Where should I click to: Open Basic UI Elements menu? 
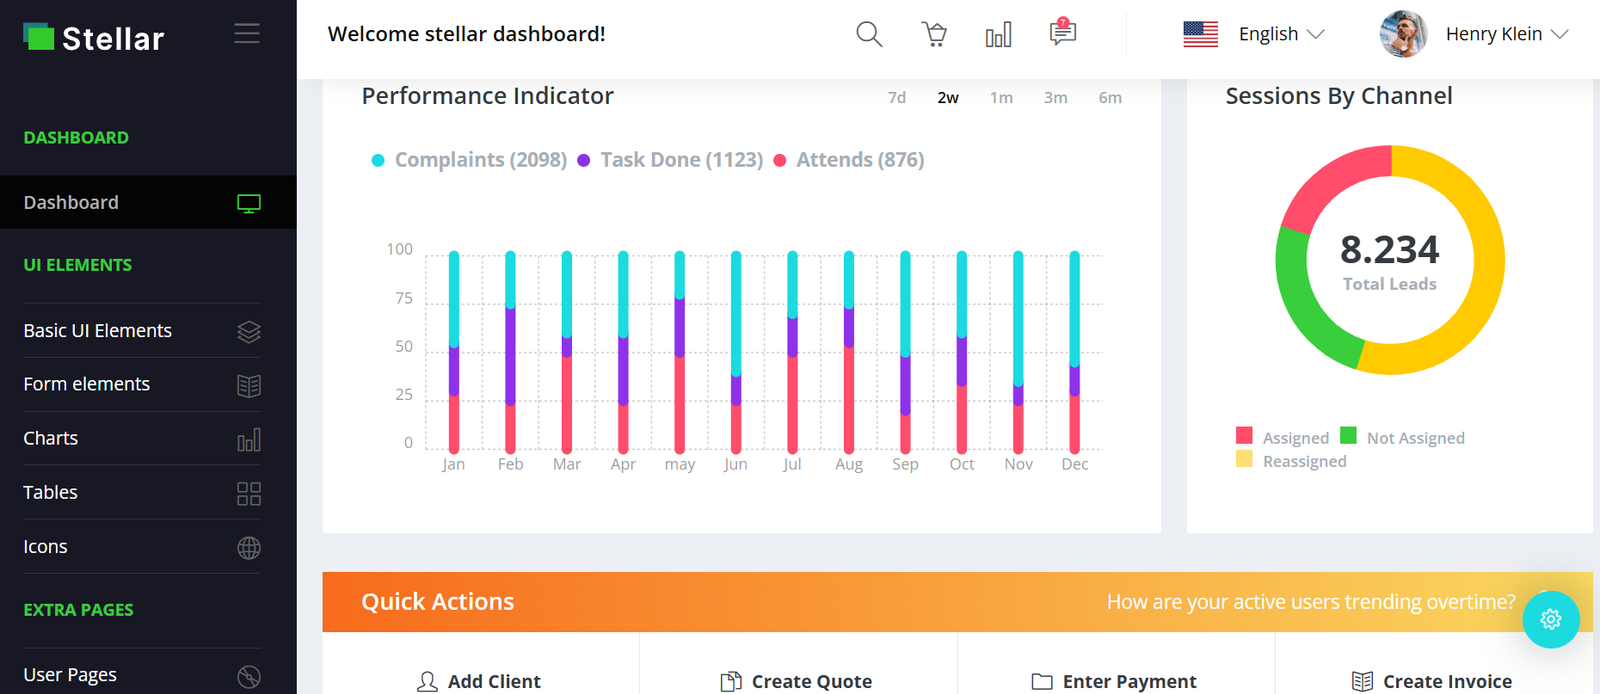(x=142, y=331)
